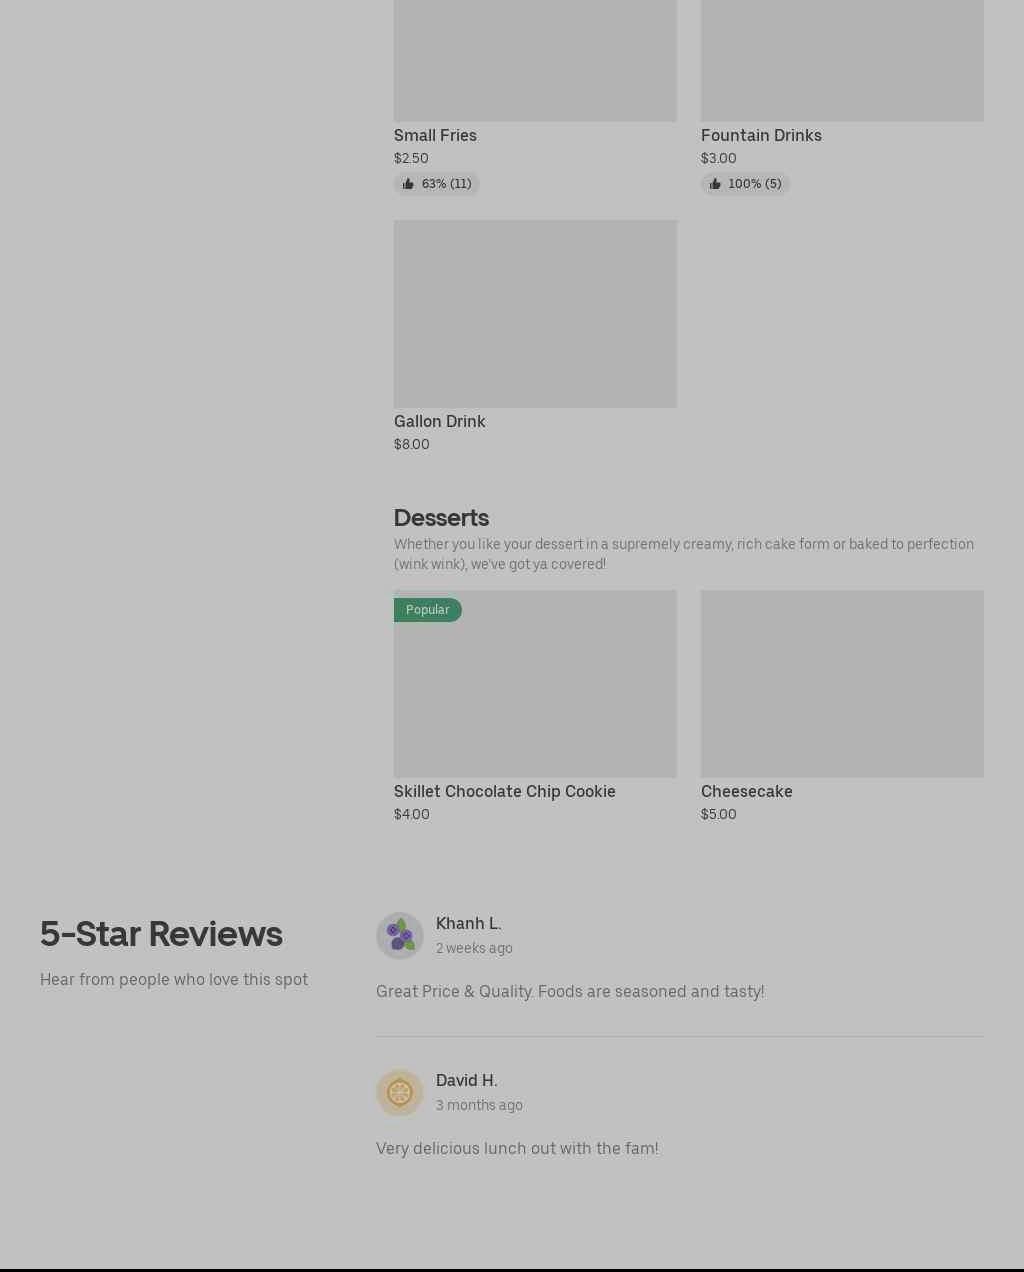Click the Gallon Drink title
This screenshot has height=1272, width=1024.
(x=440, y=421)
